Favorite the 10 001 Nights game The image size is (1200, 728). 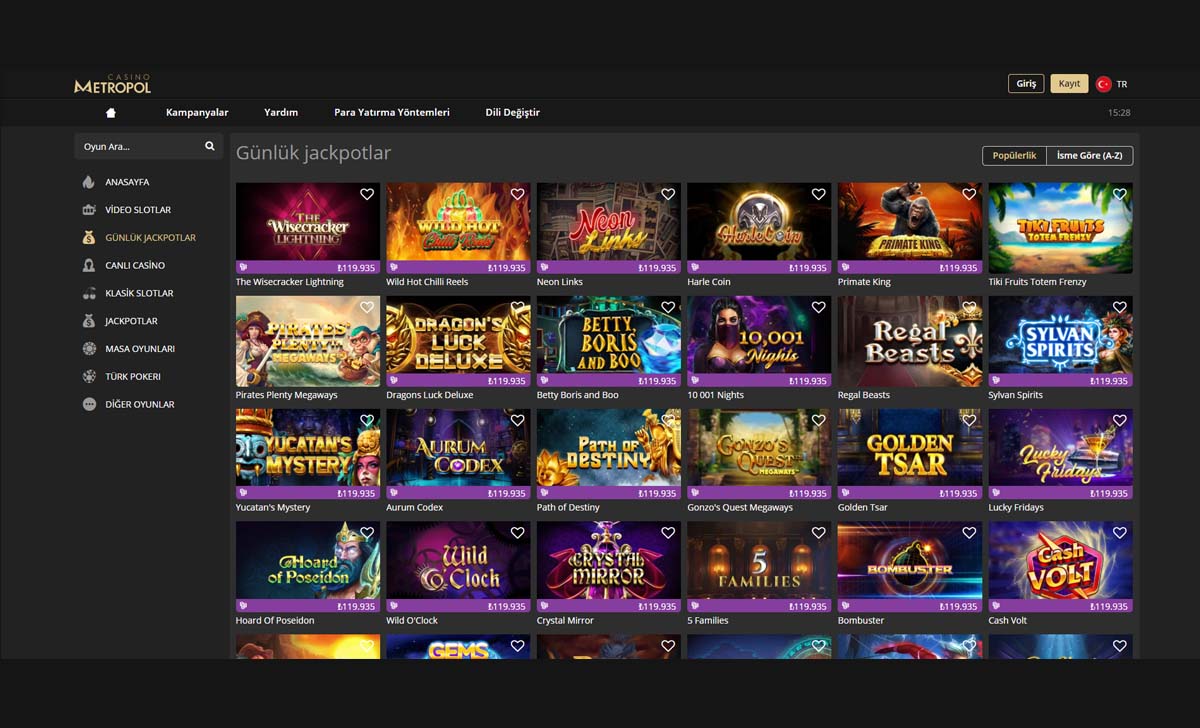tap(818, 308)
